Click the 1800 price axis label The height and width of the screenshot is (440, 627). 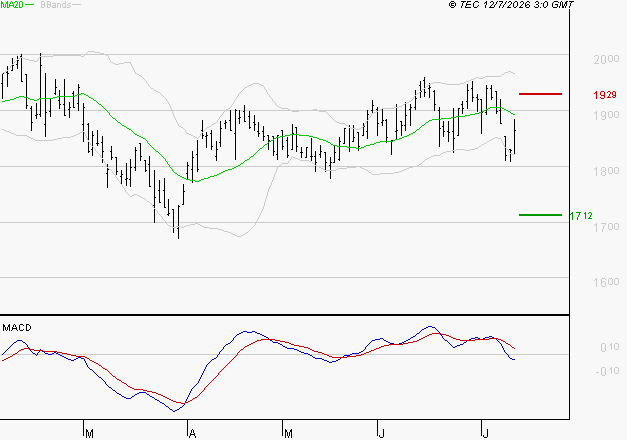click(x=606, y=171)
